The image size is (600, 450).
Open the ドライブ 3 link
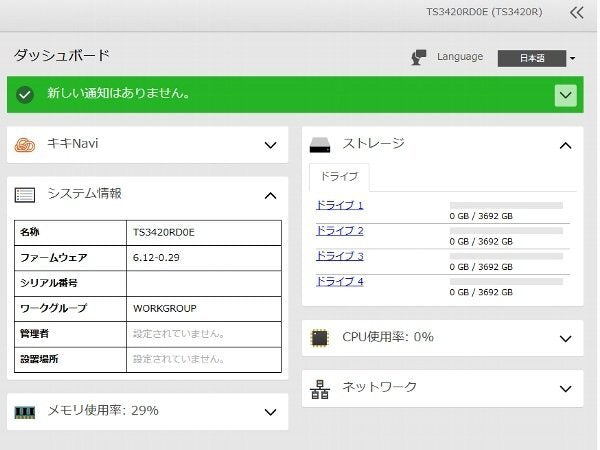[x=339, y=256]
